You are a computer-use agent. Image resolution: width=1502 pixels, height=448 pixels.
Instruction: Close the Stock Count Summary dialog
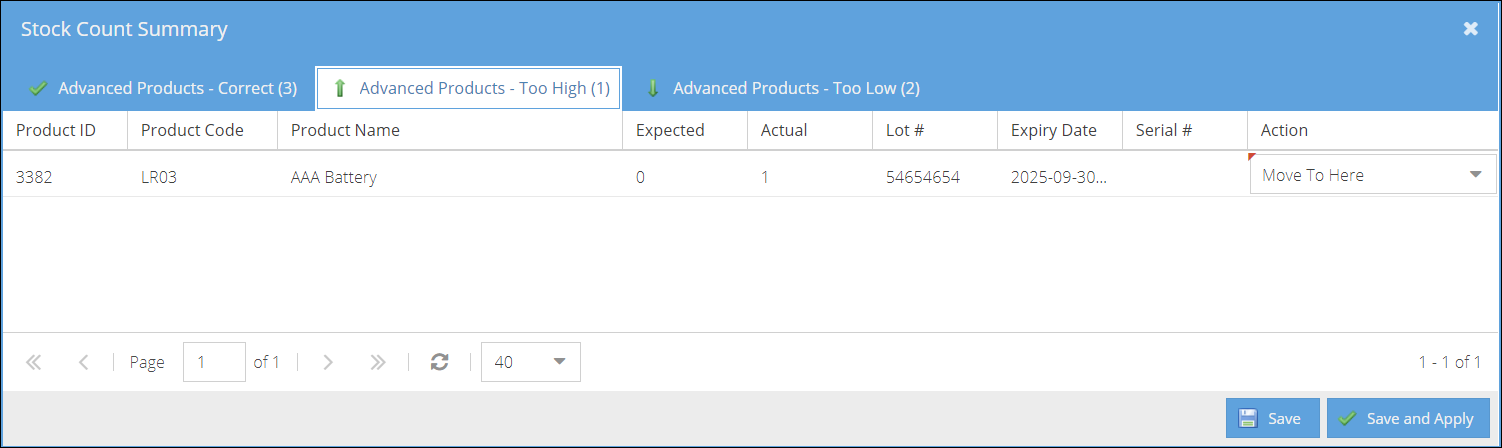pyautogui.click(x=1471, y=29)
